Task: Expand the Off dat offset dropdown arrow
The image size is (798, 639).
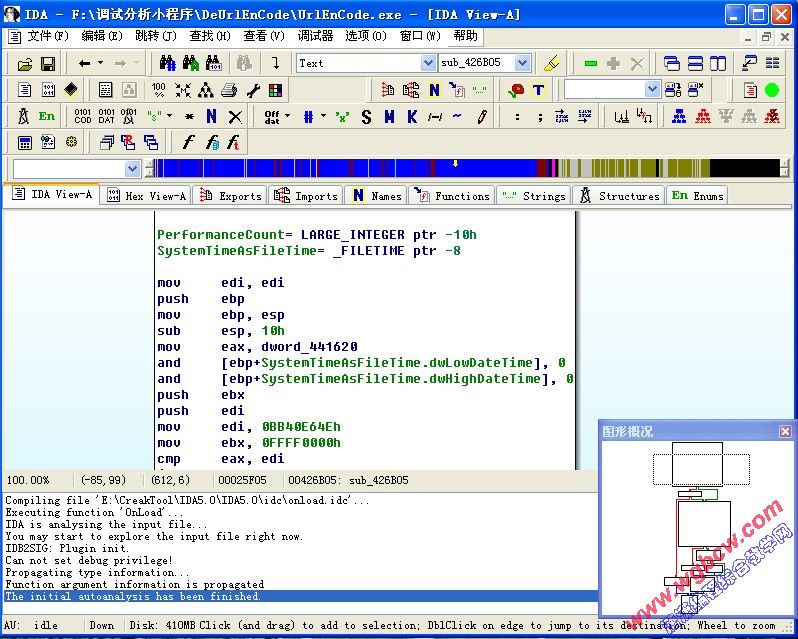Action: pyautogui.click(x=288, y=116)
